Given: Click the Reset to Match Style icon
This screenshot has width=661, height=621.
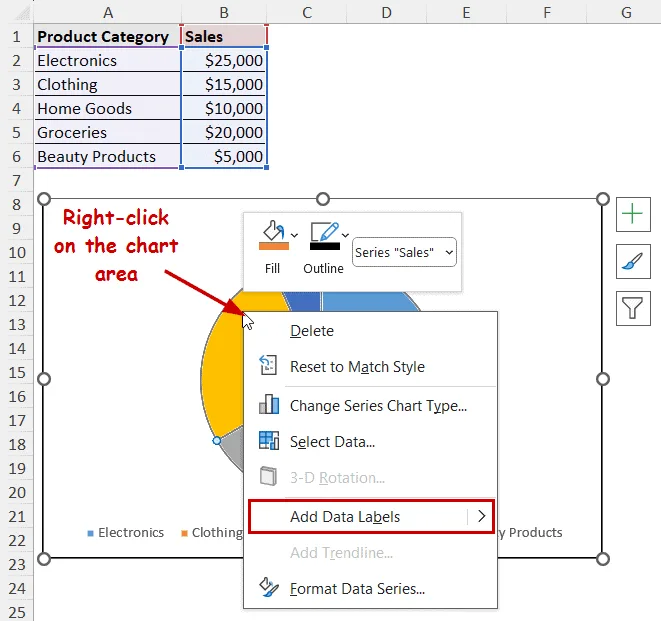Looking at the screenshot, I should pos(268,365).
